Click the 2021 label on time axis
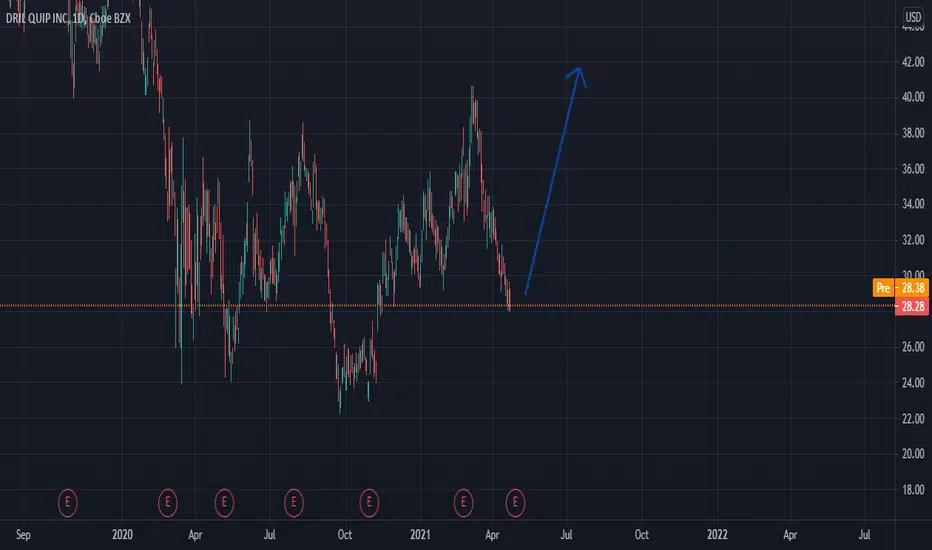 coord(420,535)
